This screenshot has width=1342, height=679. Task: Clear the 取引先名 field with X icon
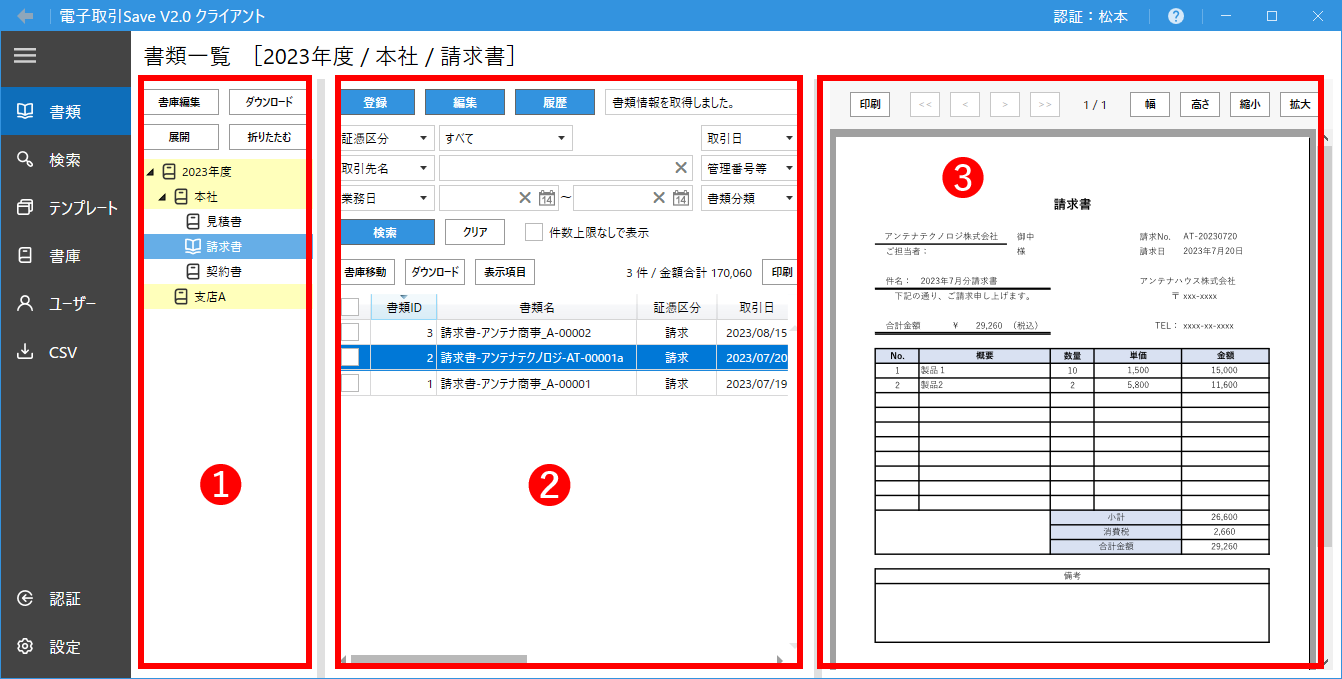pos(680,168)
